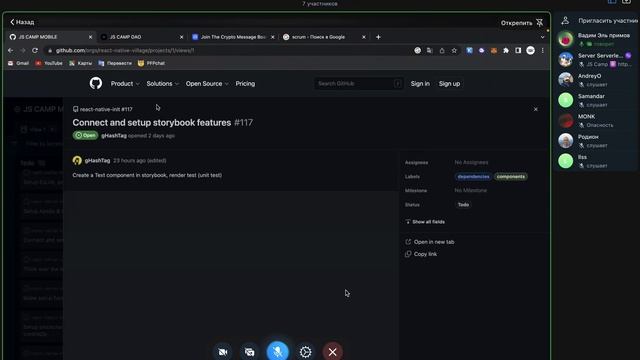Leave the call with the red X

point(333,351)
